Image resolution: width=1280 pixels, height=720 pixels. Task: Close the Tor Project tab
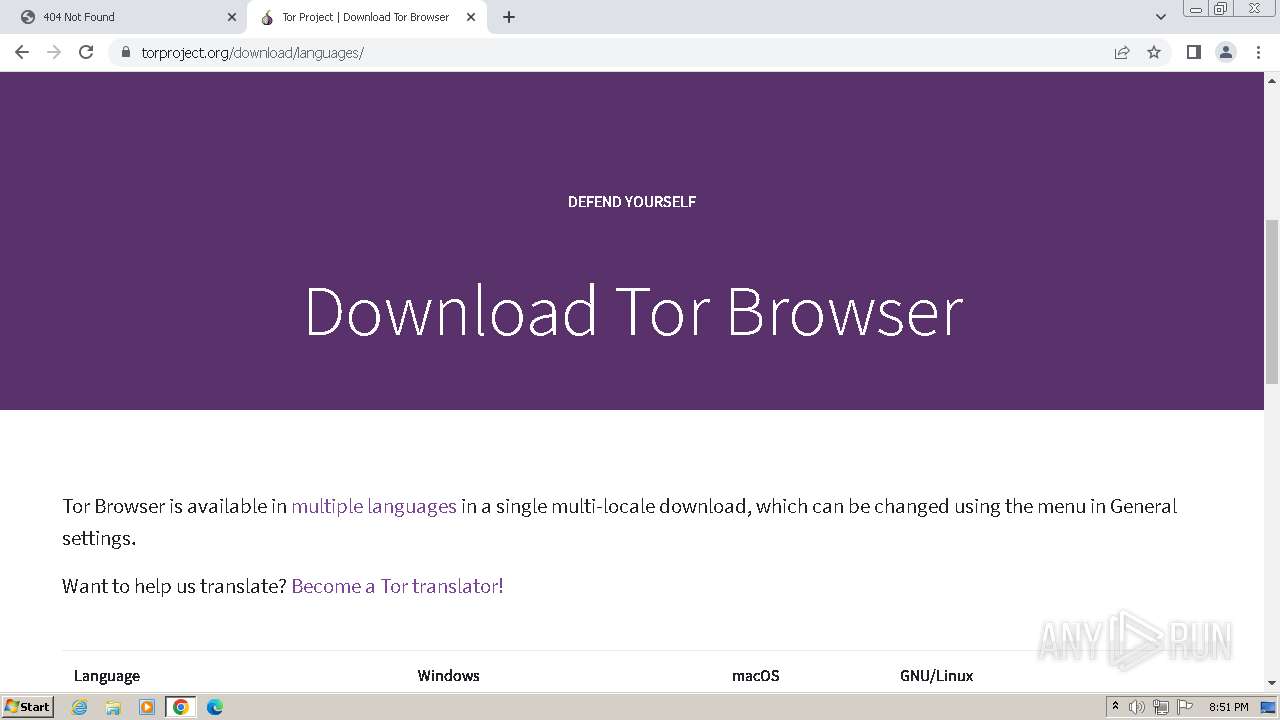pos(471,17)
